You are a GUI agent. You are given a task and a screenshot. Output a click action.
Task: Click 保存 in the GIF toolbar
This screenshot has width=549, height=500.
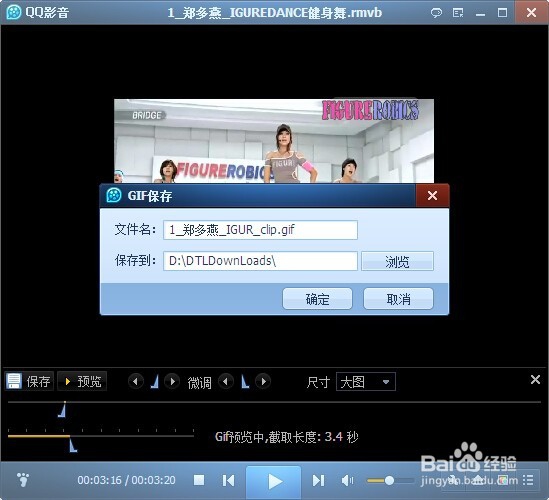point(29,381)
